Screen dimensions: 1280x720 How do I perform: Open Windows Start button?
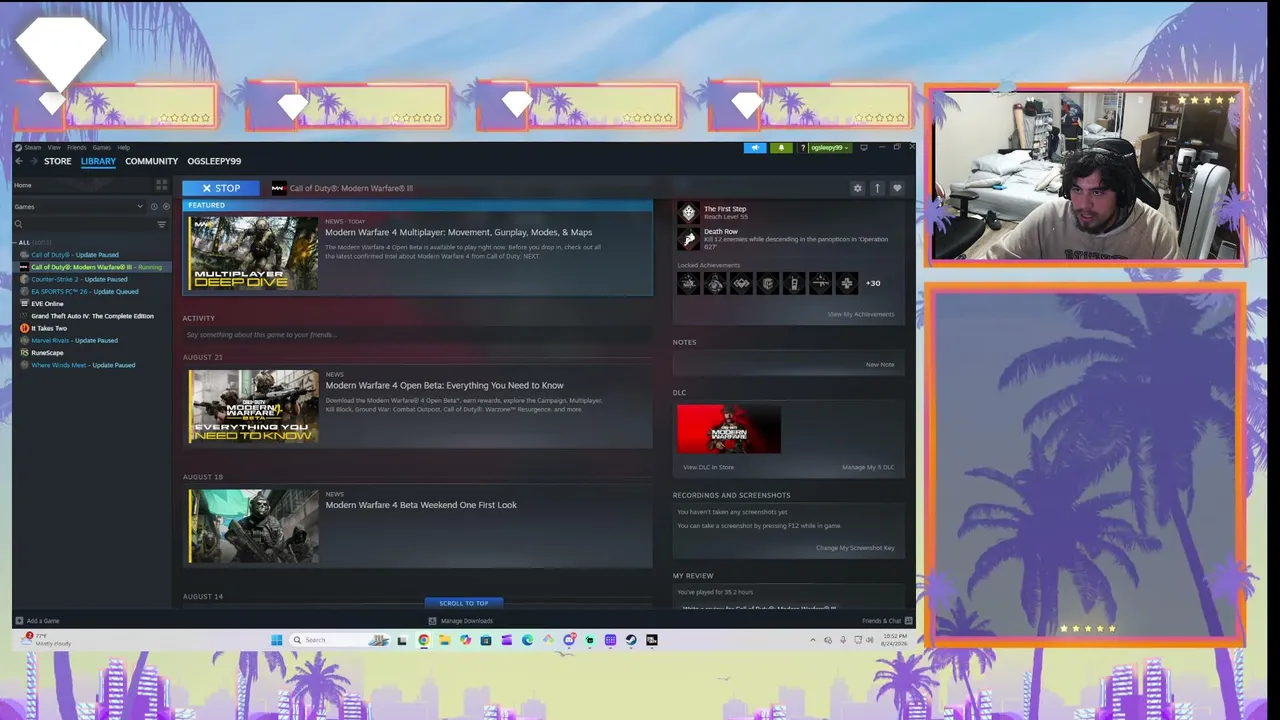[276, 640]
